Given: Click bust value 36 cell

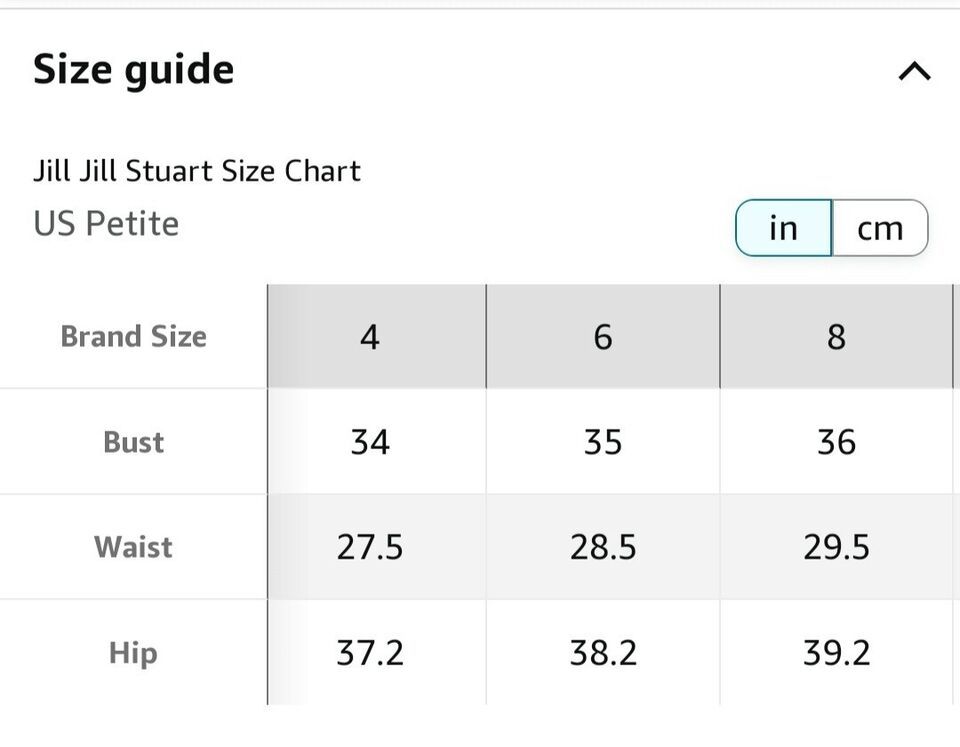Looking at the screenshot, I should click(836, 441).
